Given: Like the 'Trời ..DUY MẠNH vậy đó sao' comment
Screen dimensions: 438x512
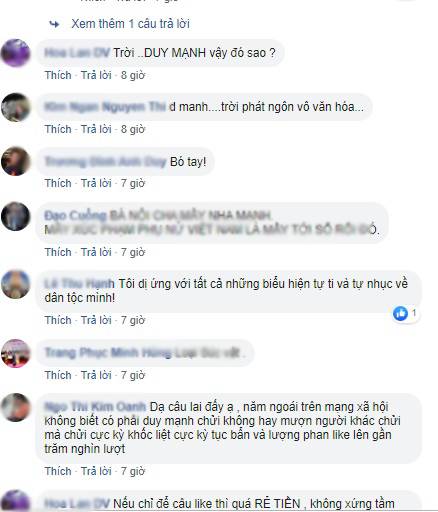Looking at the screenshot, I should pyautogui.click(x=58, y=75).
